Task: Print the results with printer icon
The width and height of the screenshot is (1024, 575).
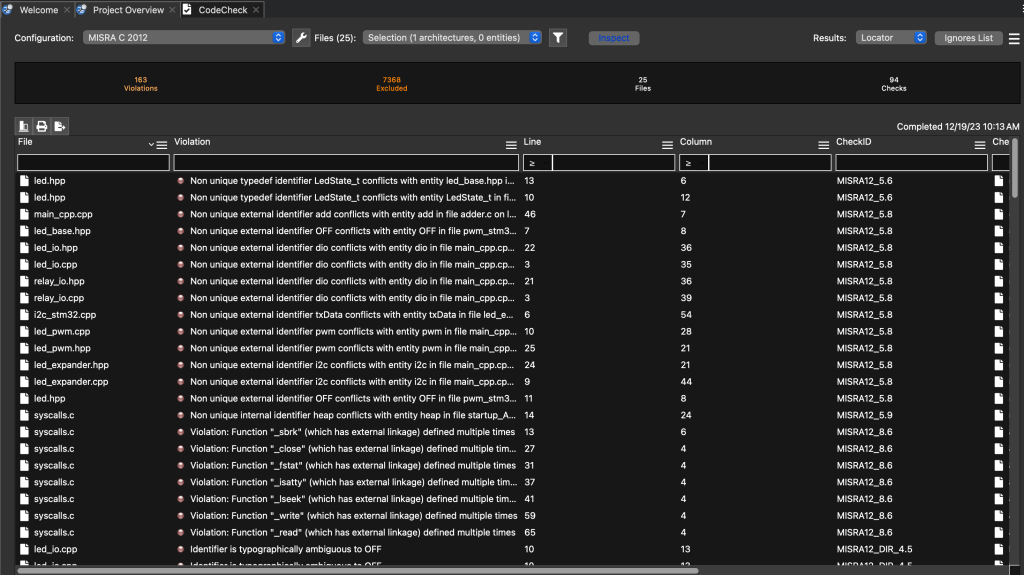Action: pyautogui.click(x=42, y=126)
